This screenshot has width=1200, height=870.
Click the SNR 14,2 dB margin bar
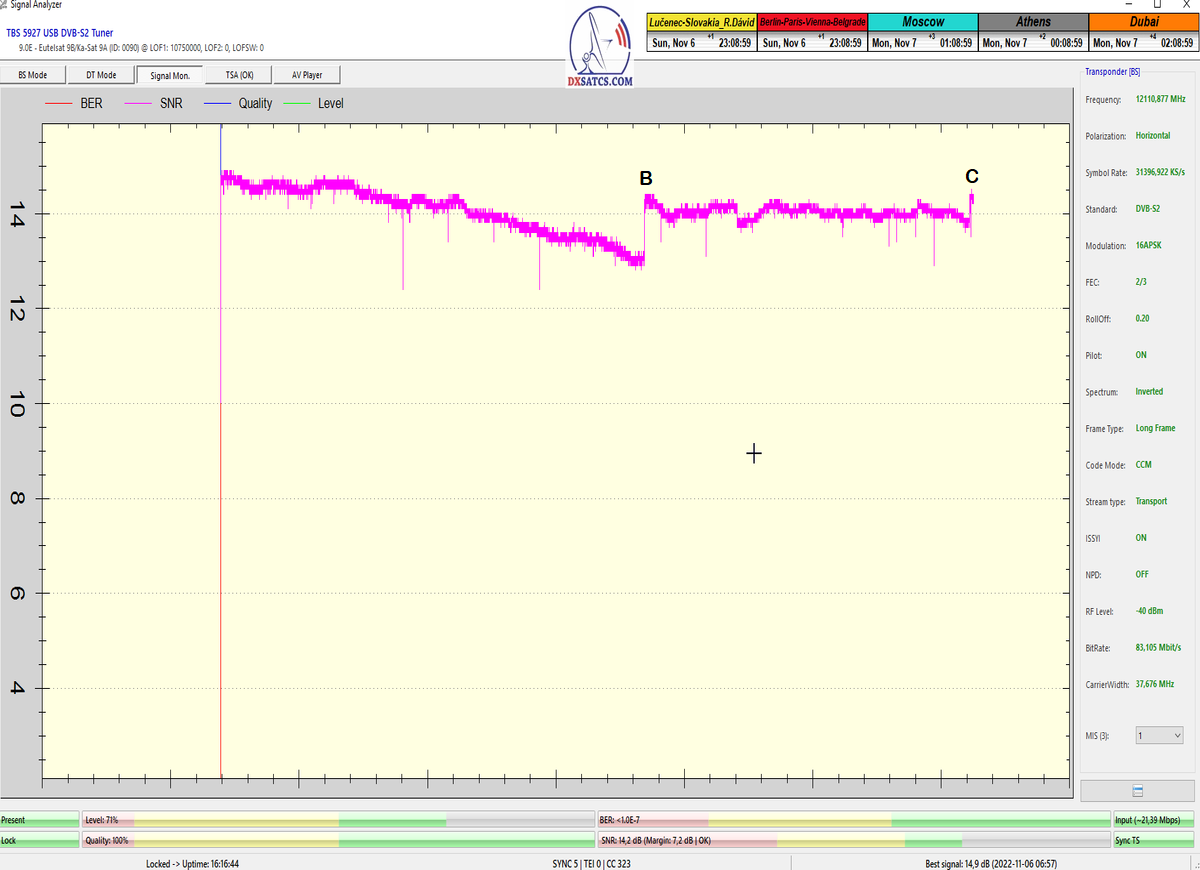(853, 841)
